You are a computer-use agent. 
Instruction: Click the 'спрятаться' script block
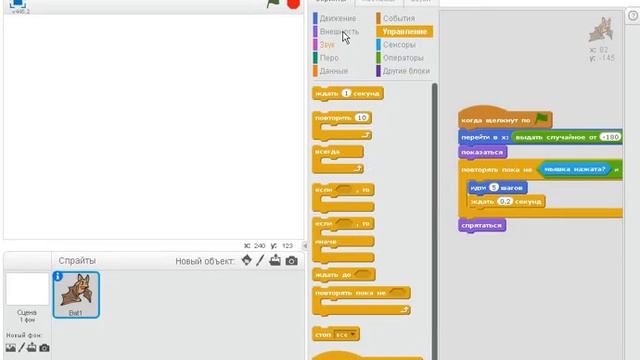pyautogui.click(x=482, y=225)
